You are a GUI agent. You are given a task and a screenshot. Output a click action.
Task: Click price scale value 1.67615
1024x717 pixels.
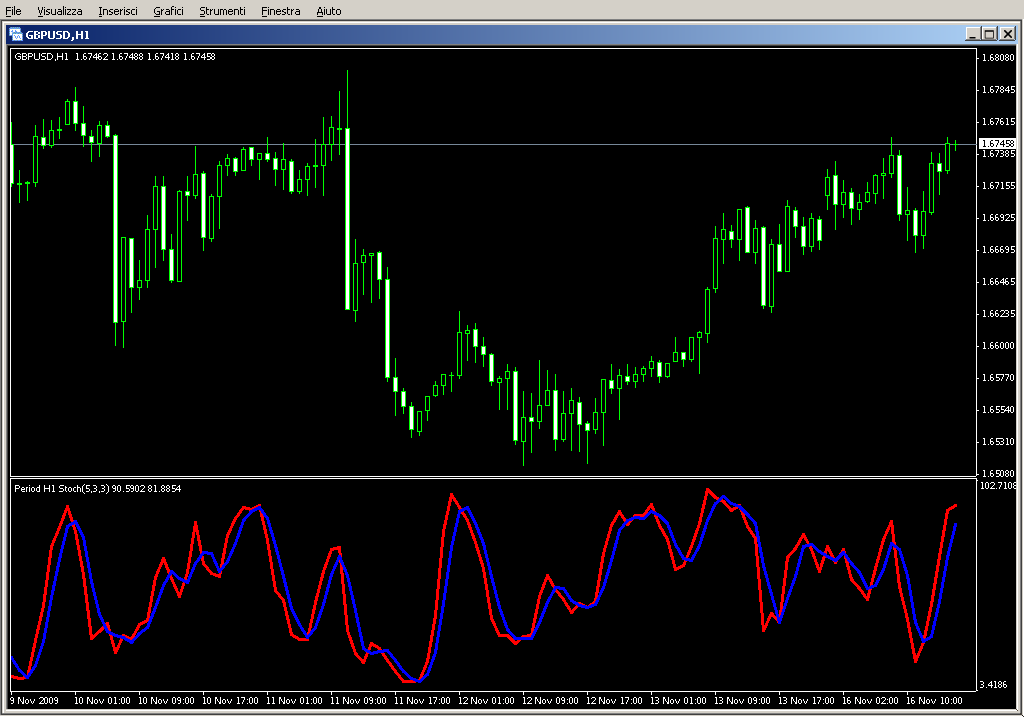click(999, 121)
